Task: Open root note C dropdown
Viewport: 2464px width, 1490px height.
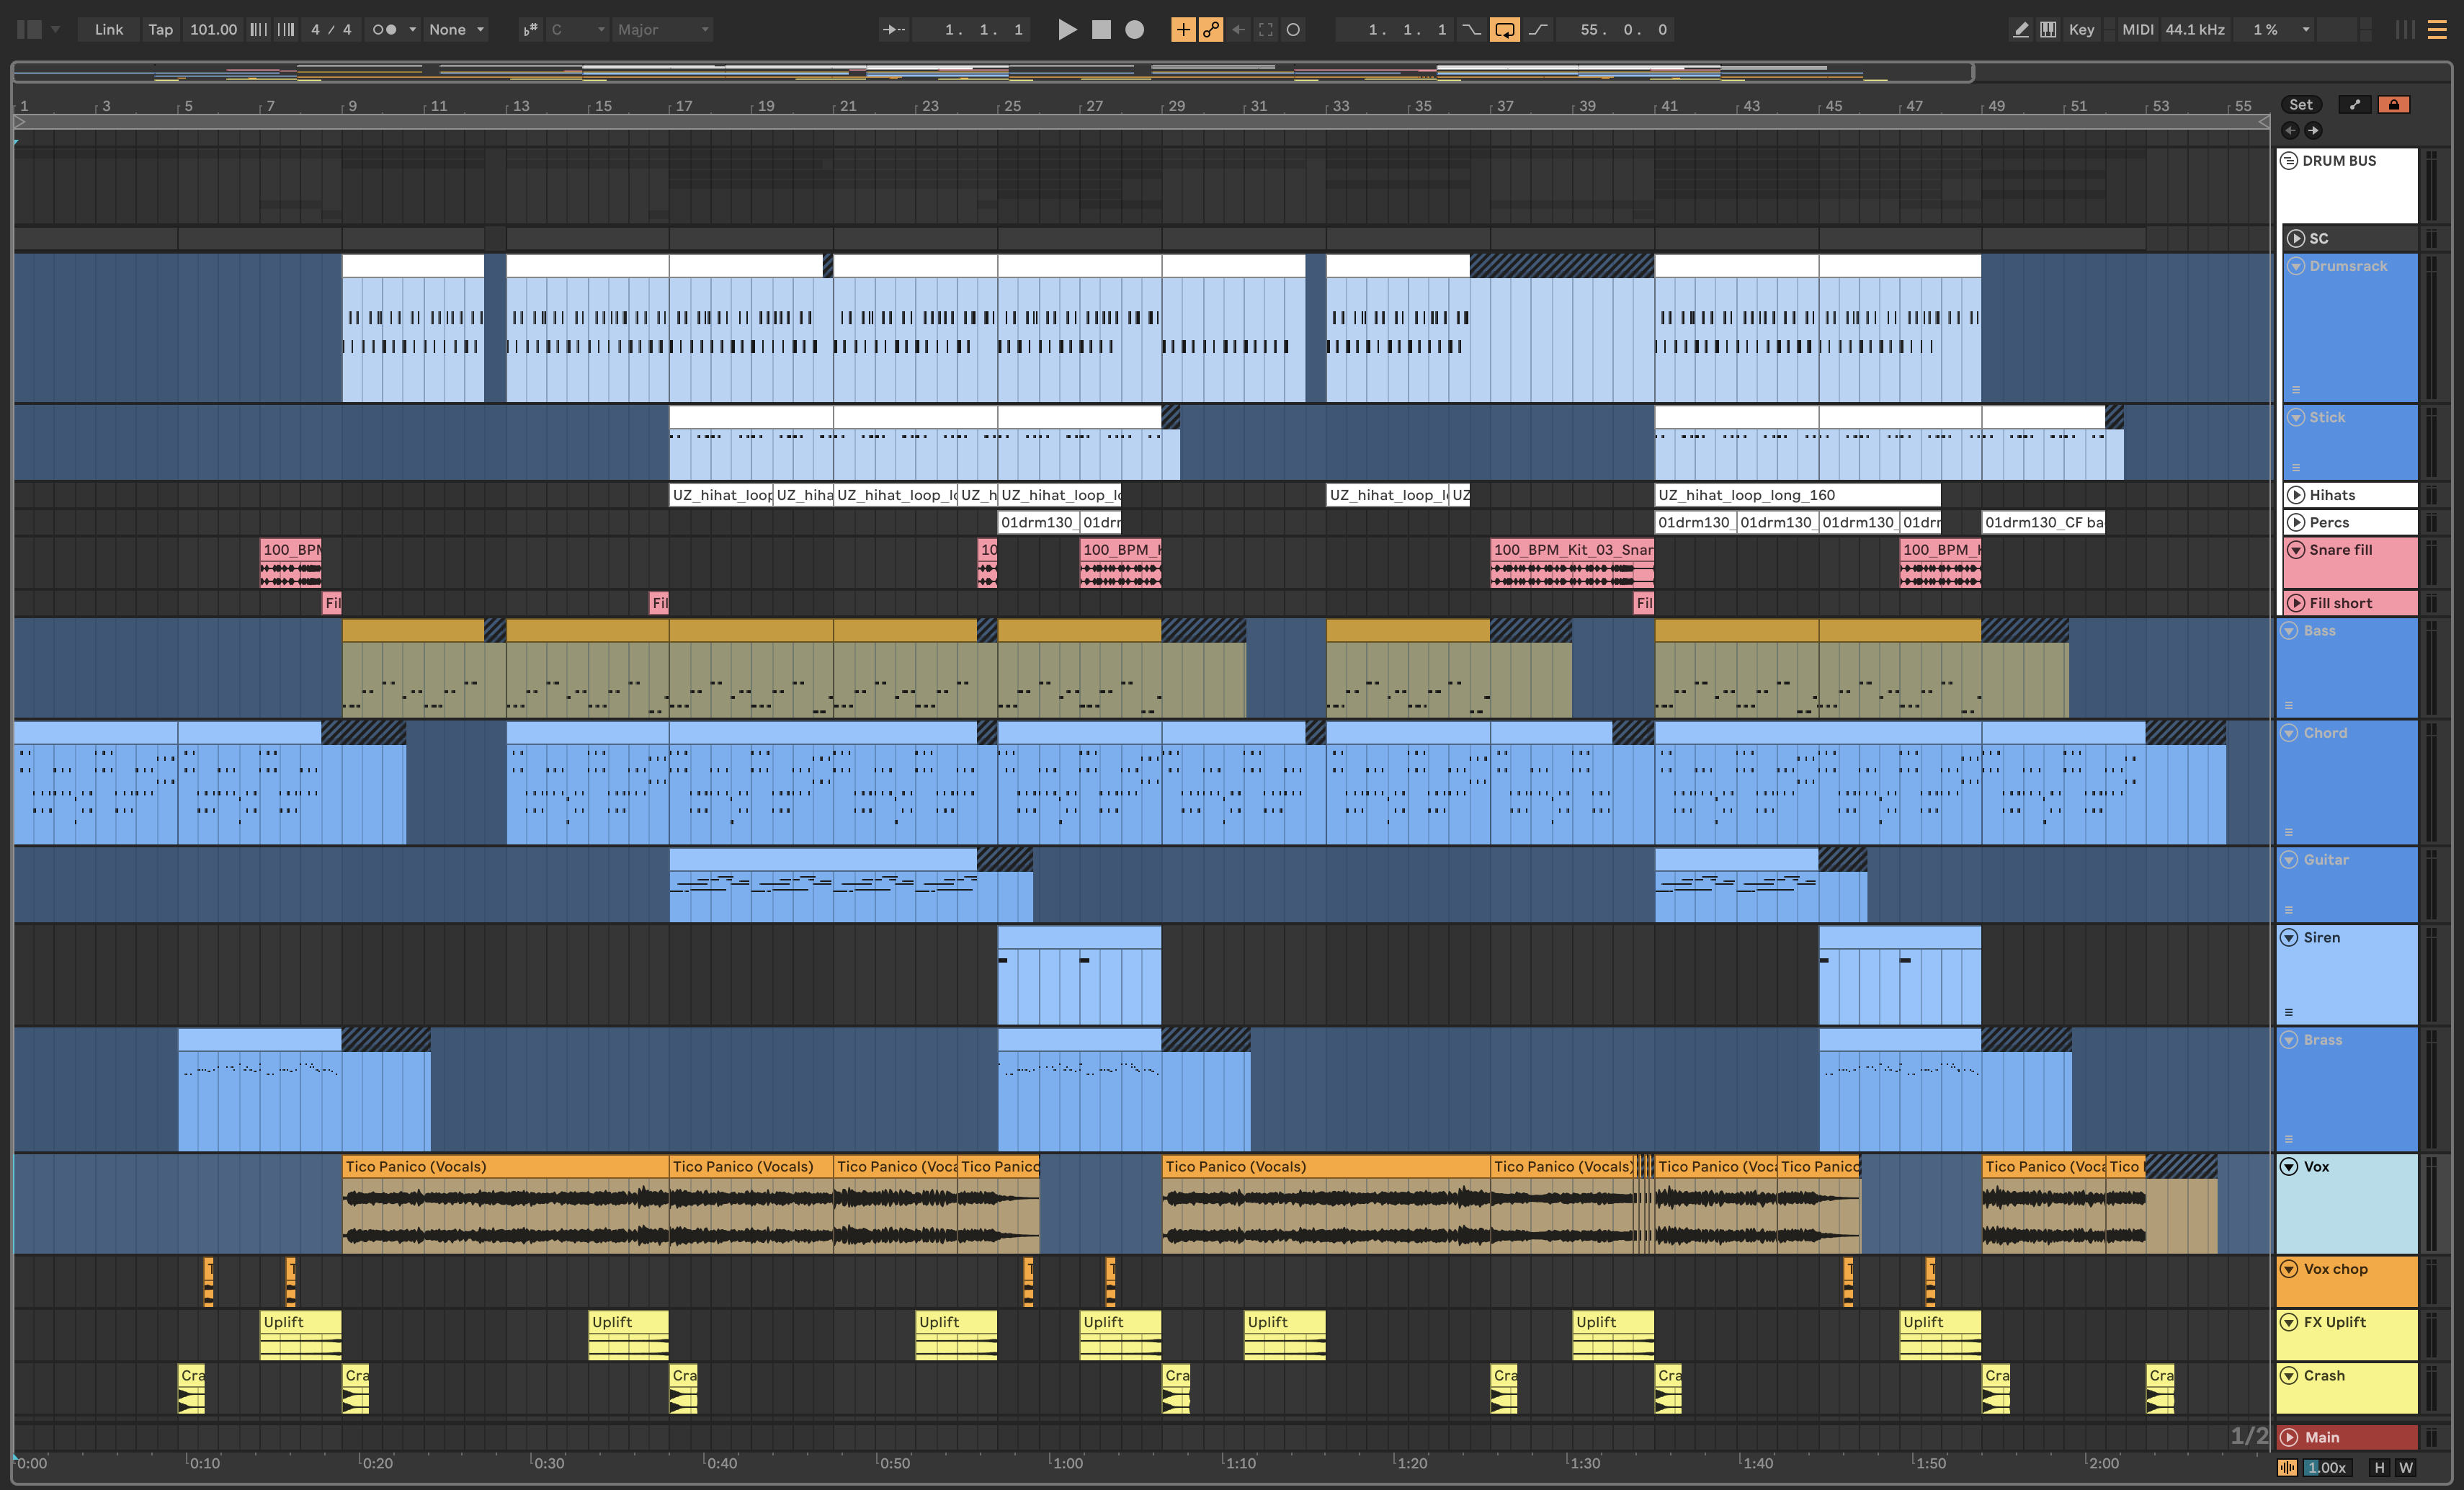Action: pyautogui.click(x=578, y=30)
